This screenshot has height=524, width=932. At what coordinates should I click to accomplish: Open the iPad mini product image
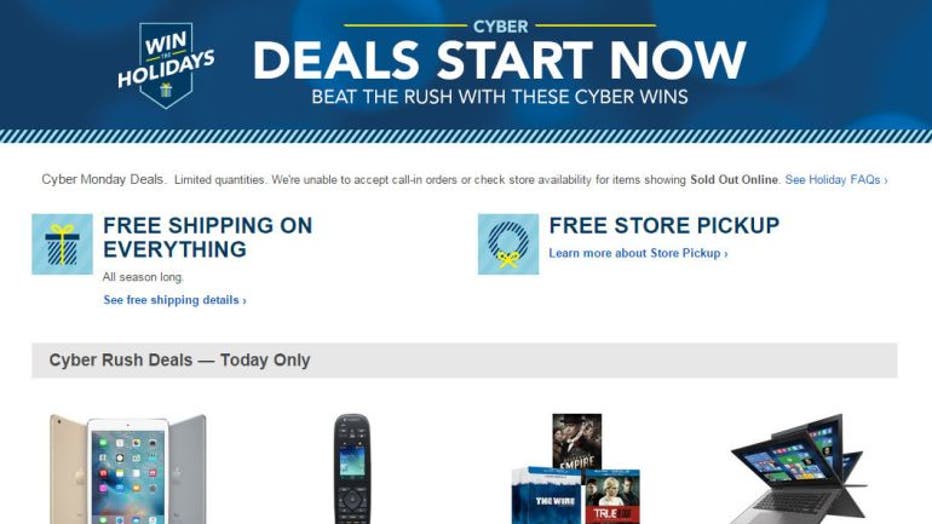128,469
